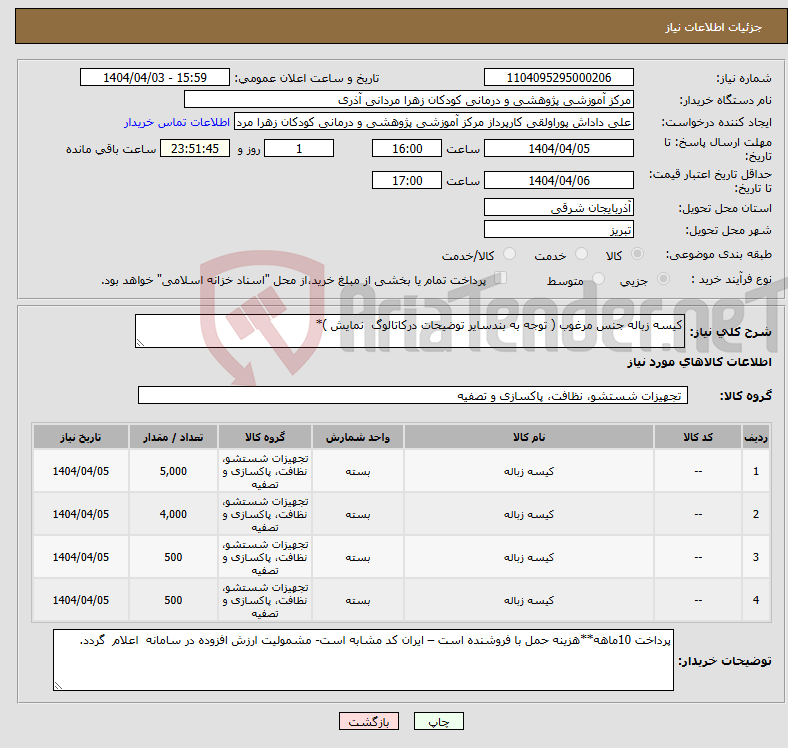Screen dimensions: 788x748
Task: Click the استان محل تحویل field
Action: click(x=558, y=207)
